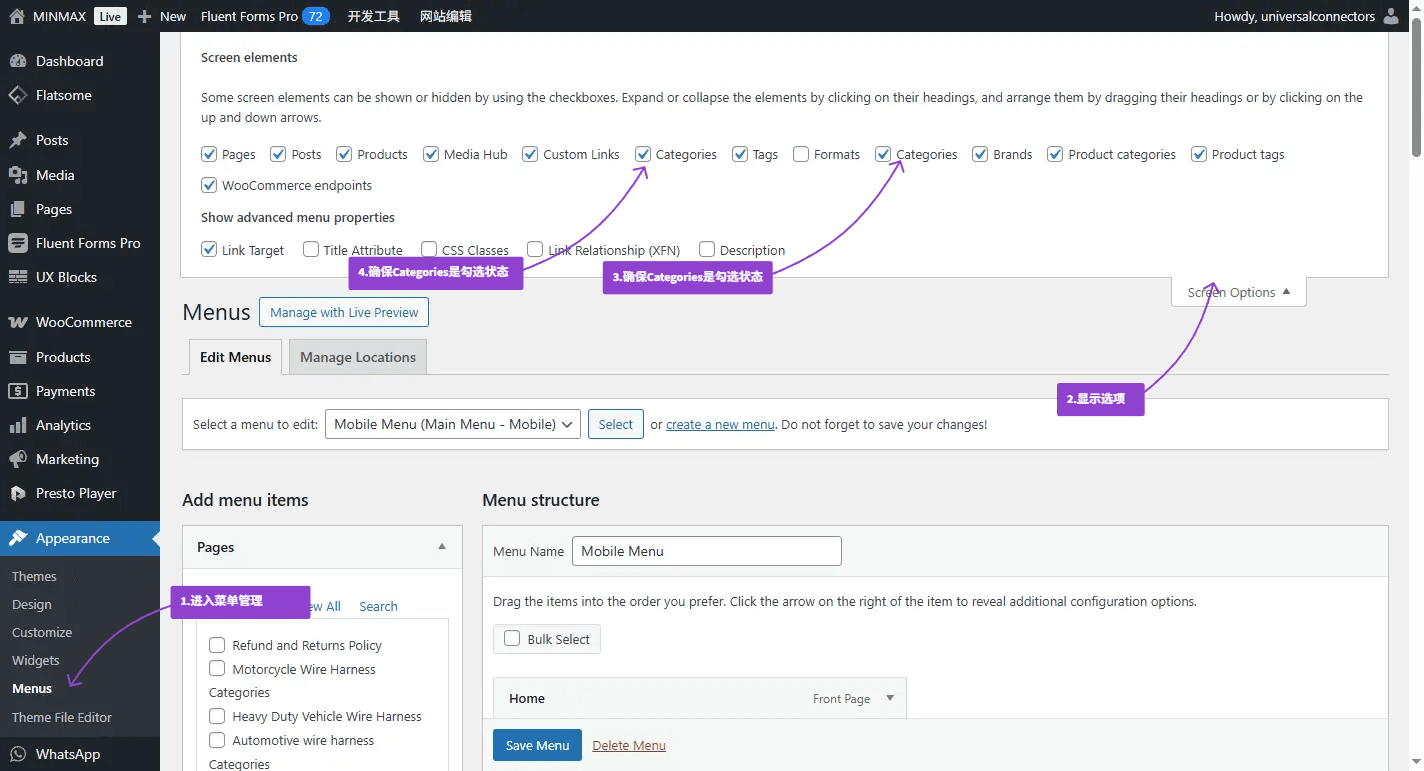Click the WooCommerce icon in sidebar
This screenshot has width=1424, height=771.
17,323
